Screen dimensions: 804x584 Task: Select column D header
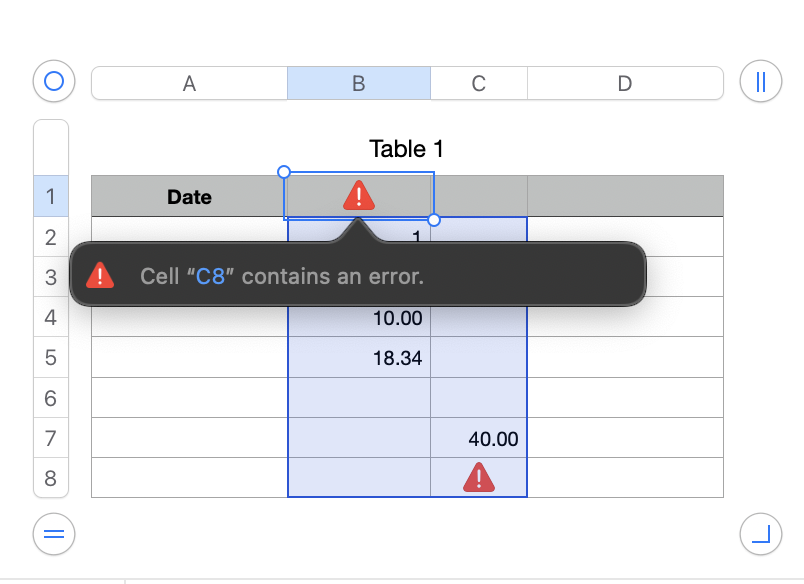click(x=625, y=84)
